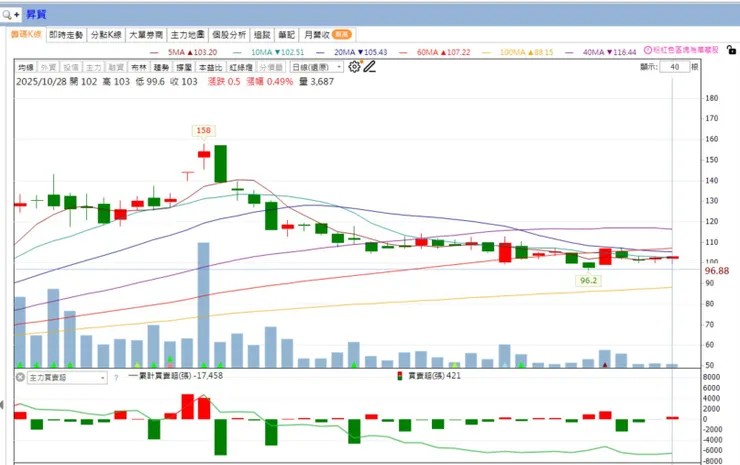Image resolution: width=740 pixels, height=465 pixels.
Task: Click the 量 3,687 volume value
Action: (x=317, y=82)
